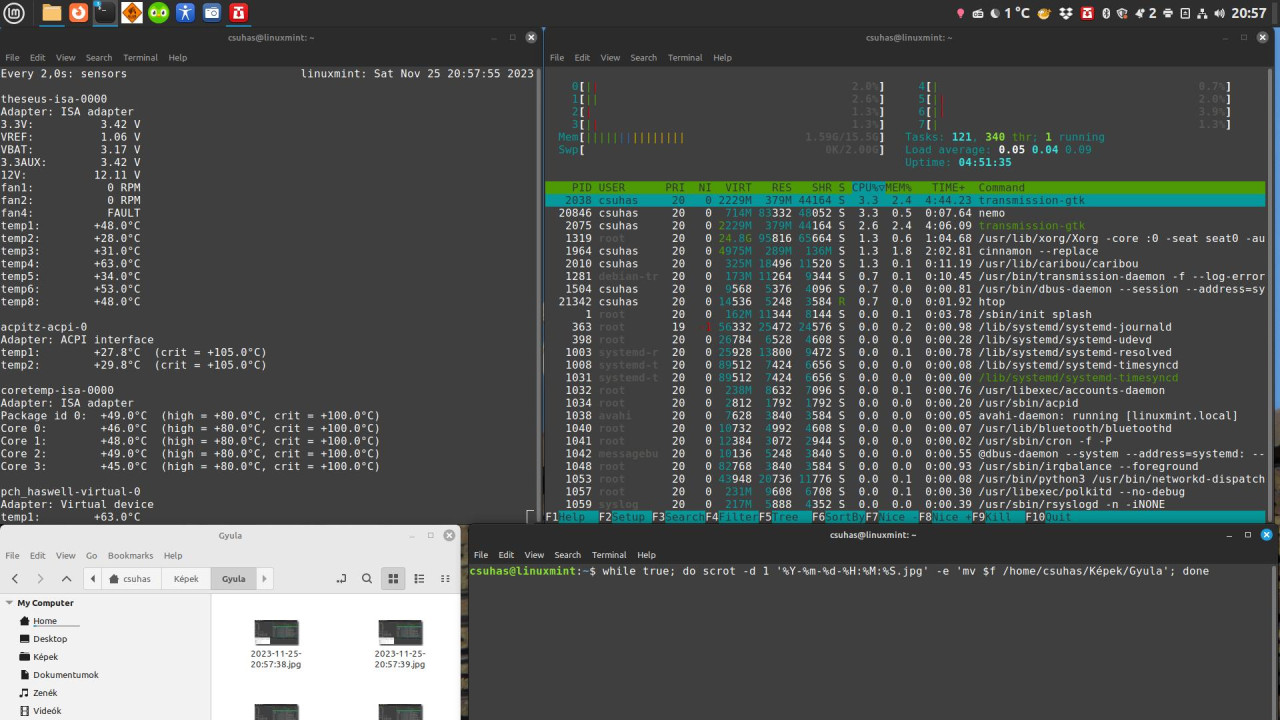Image resolution: width=1280 pixels, height=720 pixels.
Task: Open Bluetooth tray menu
Action: pos(1106,13)
